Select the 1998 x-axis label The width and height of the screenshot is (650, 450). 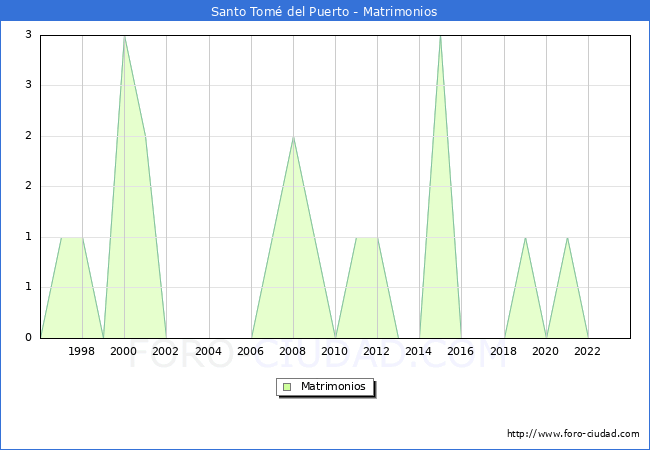pos(81,351)
